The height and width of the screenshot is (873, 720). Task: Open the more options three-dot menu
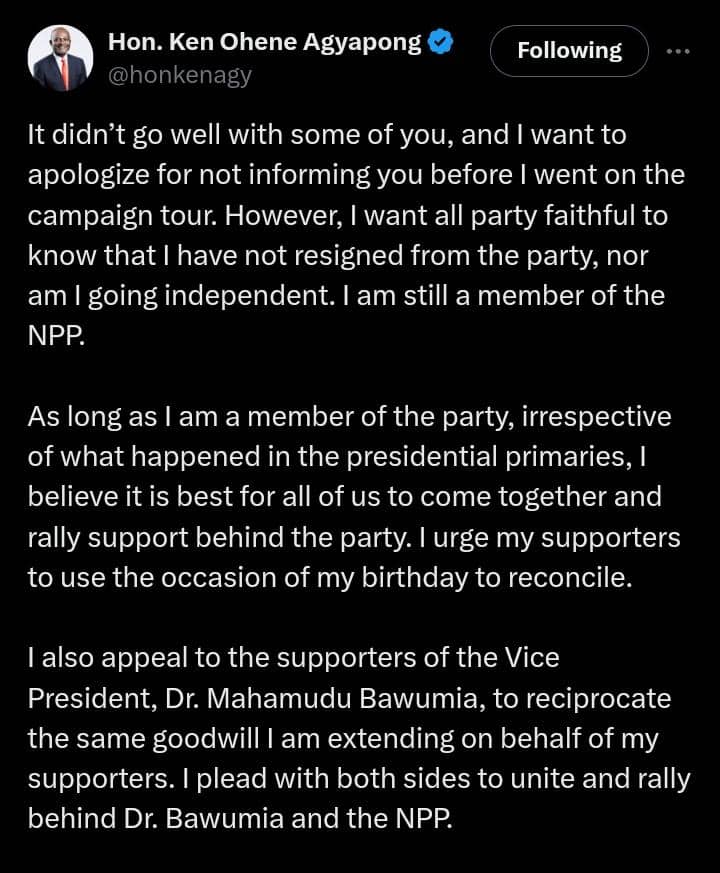678,51
